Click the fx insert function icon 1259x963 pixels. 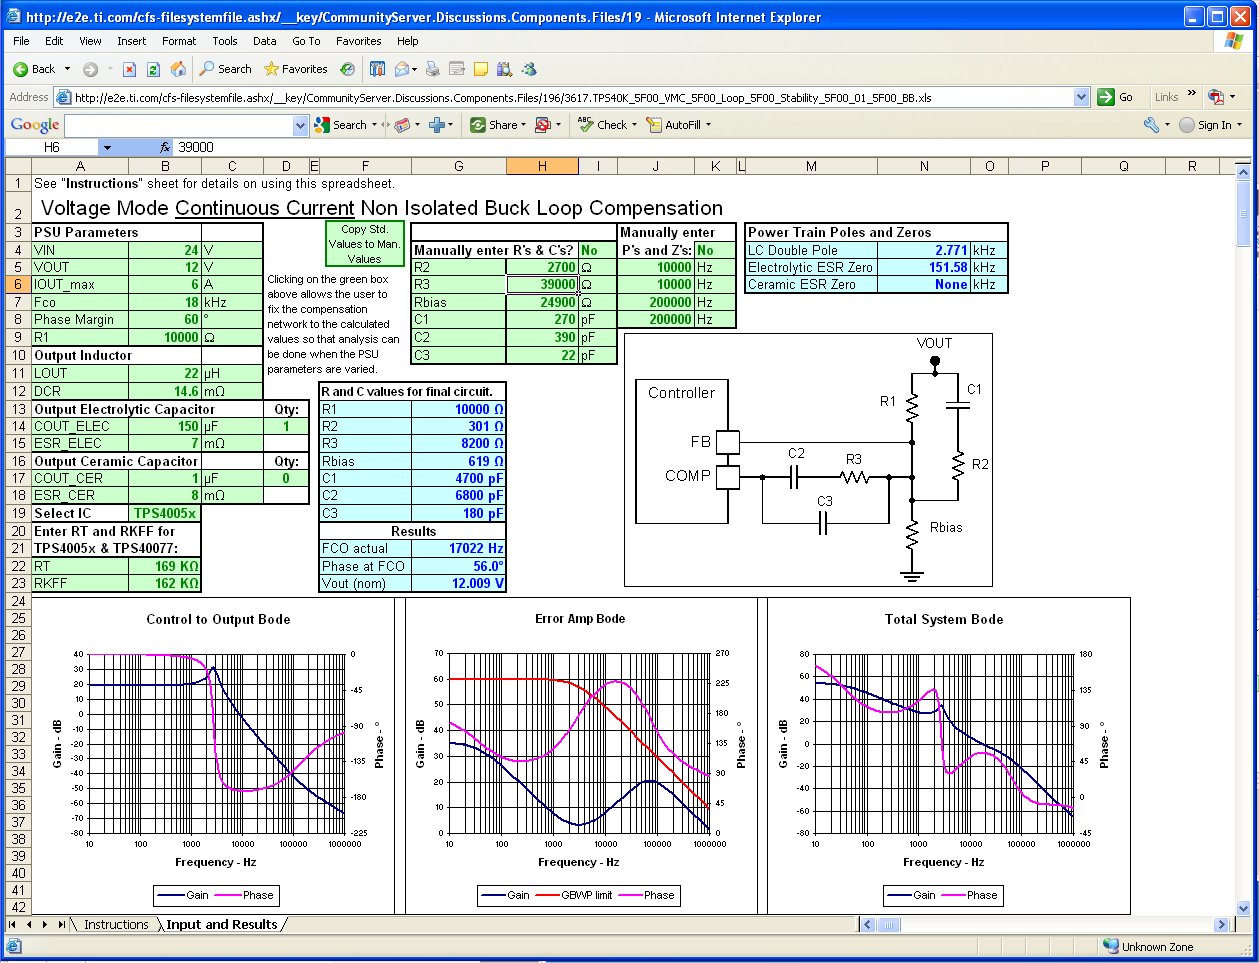click(x=165, y=147)
